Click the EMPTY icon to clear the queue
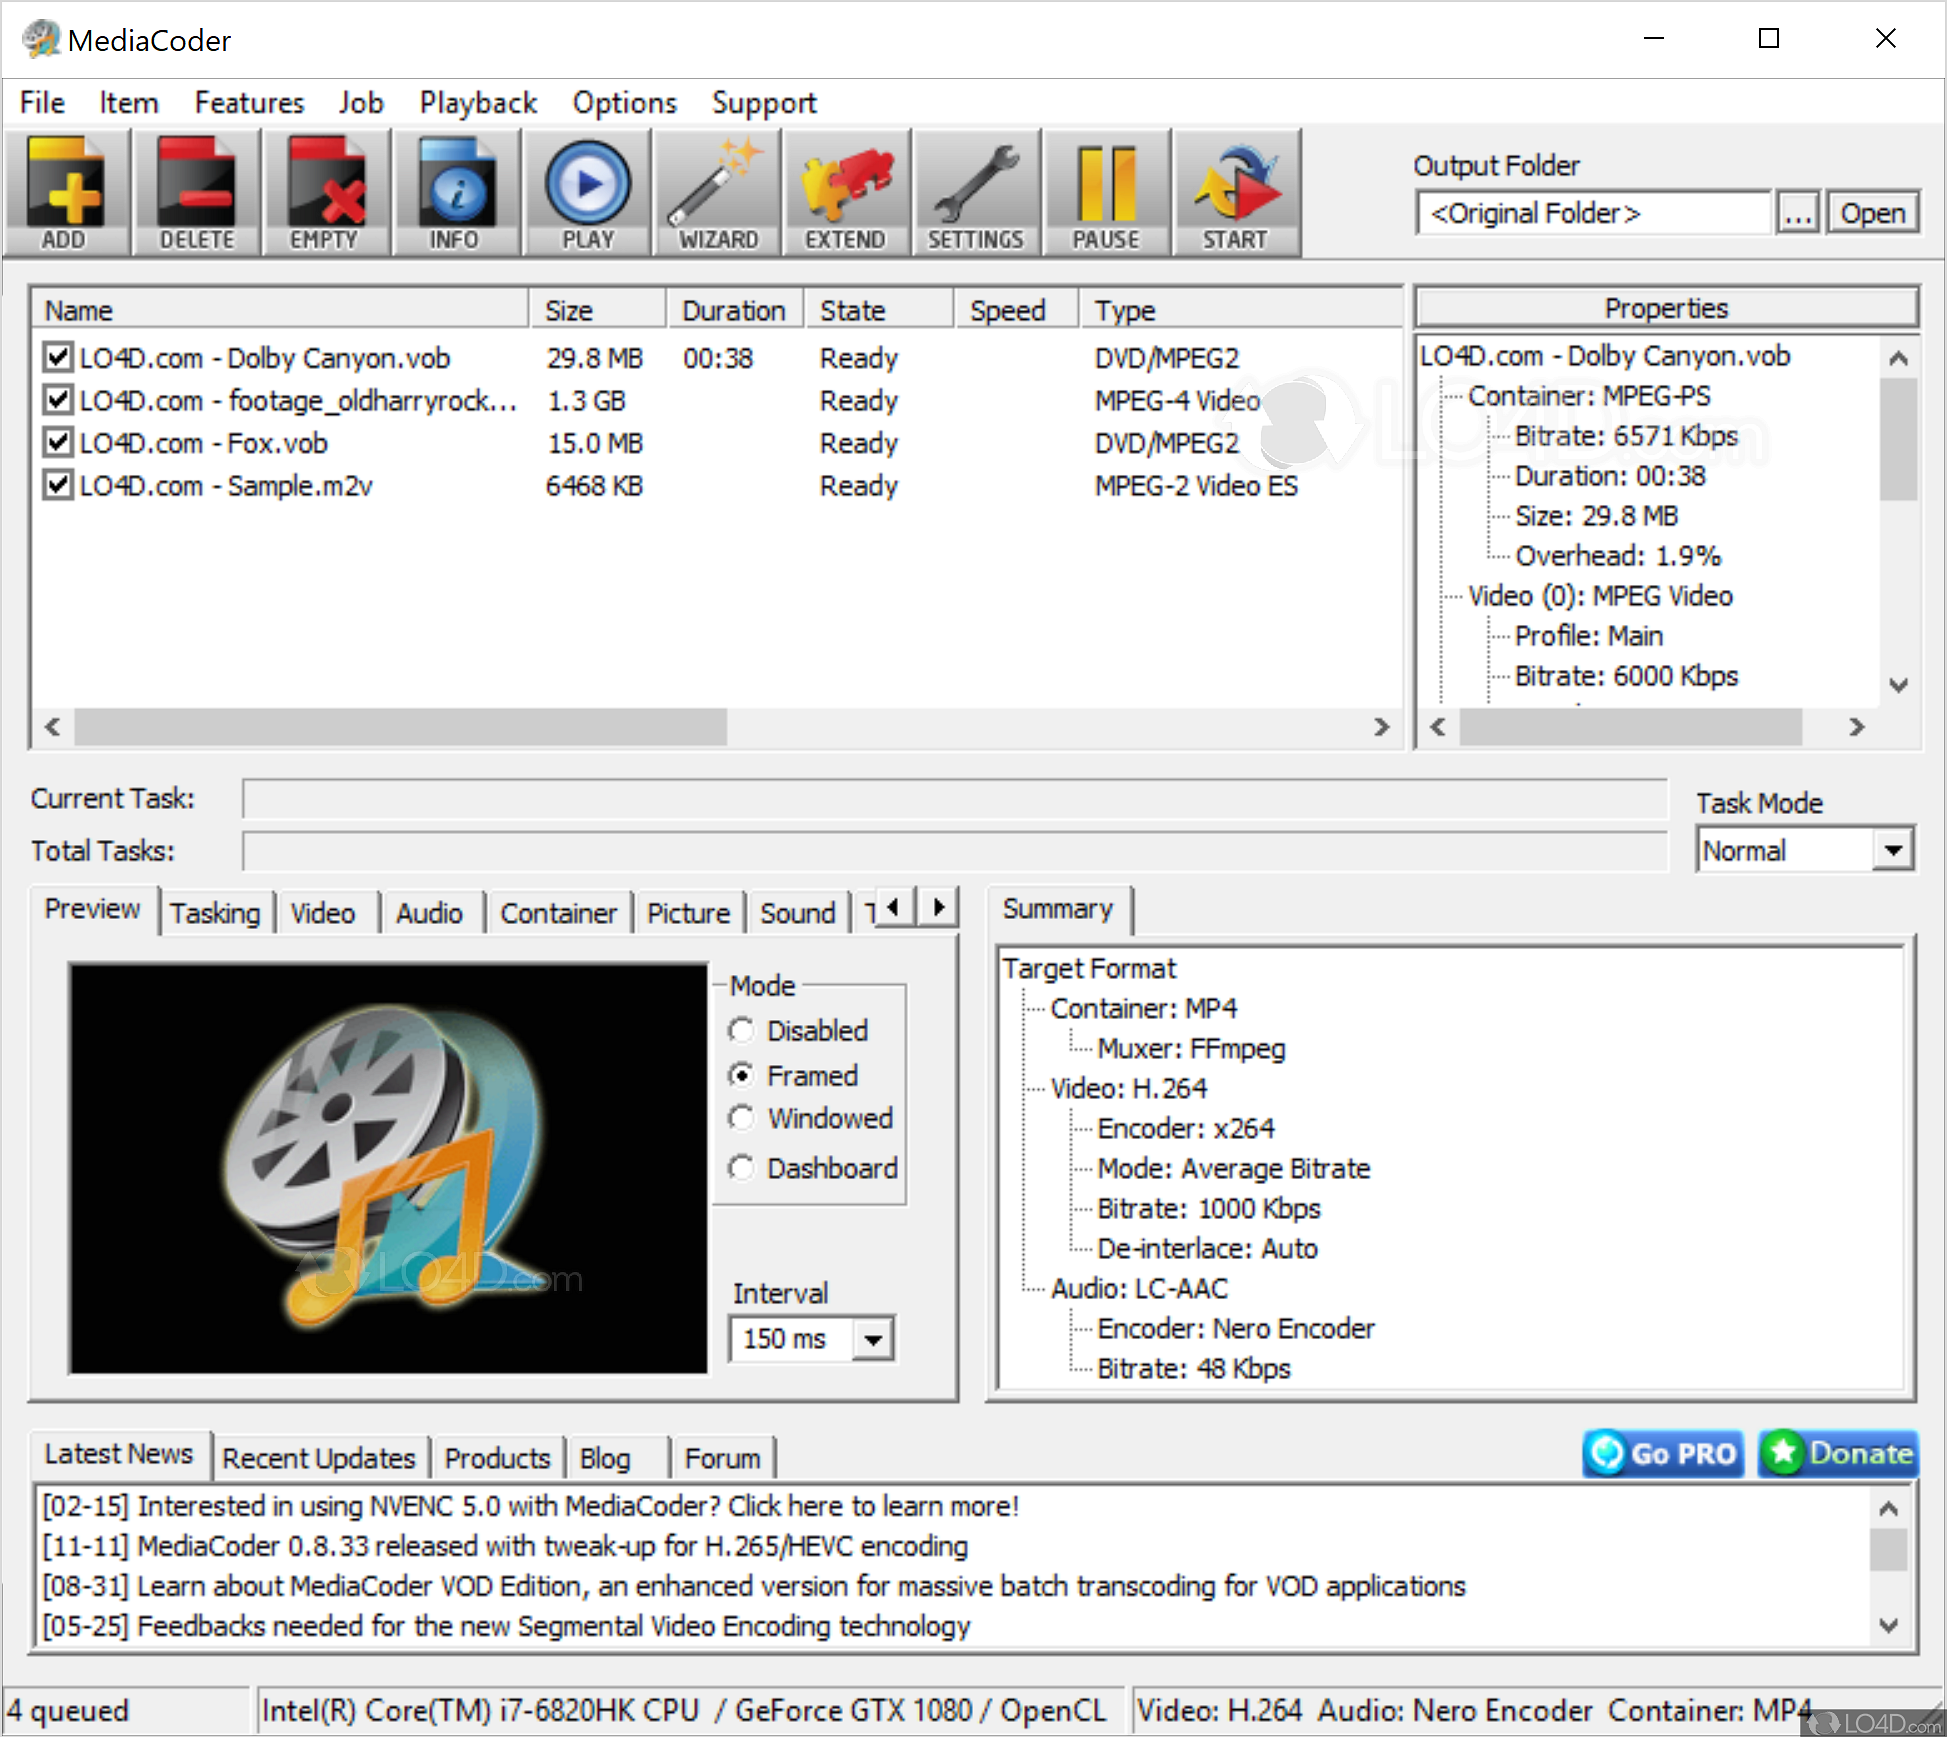This screenshot has width=1947, height=1737. coord(326,192)
